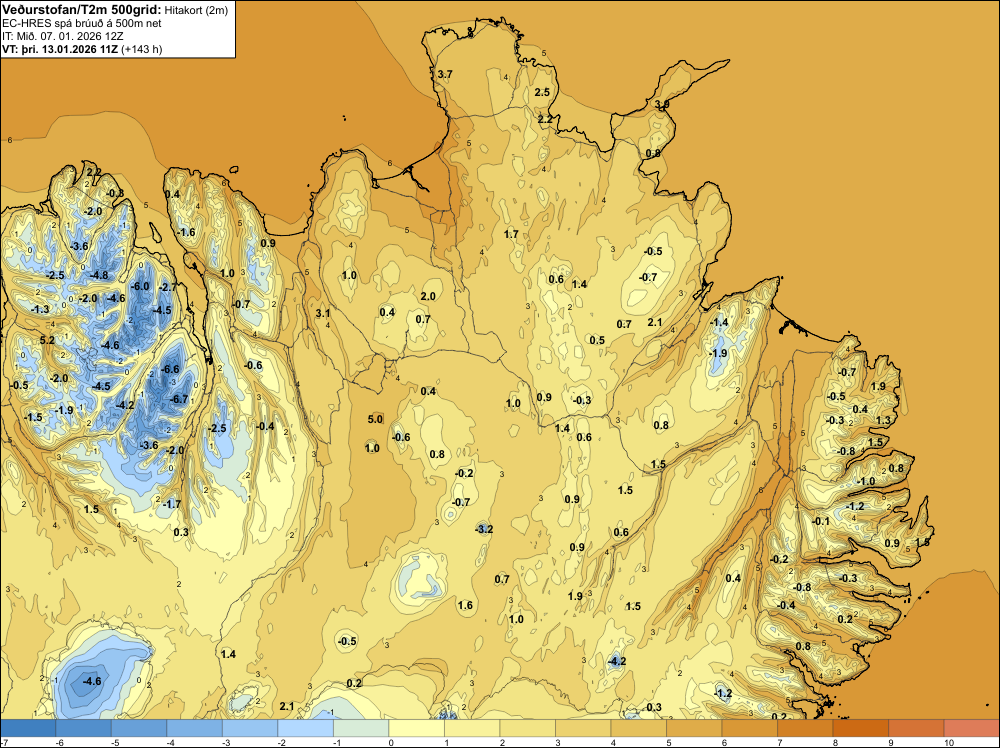Click the 'IT: Mið. 07. 01. 2026 12Z' line
The image size is (1000, 748).
63,36
